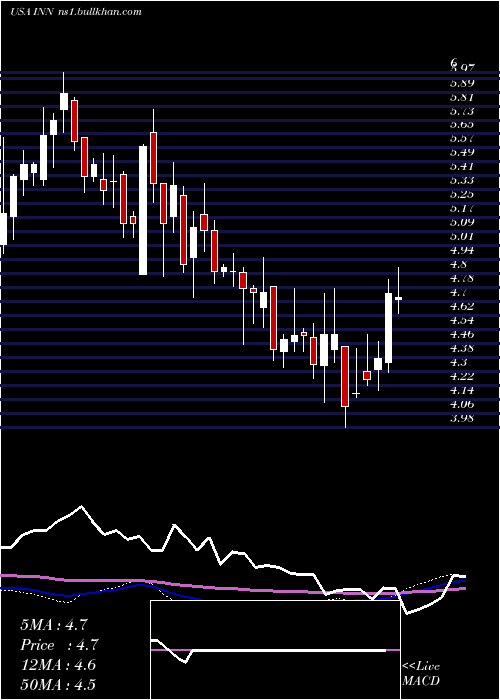Click the 5.73 price axis label
This screenshot has width=500, height=700.
point(462,111)
